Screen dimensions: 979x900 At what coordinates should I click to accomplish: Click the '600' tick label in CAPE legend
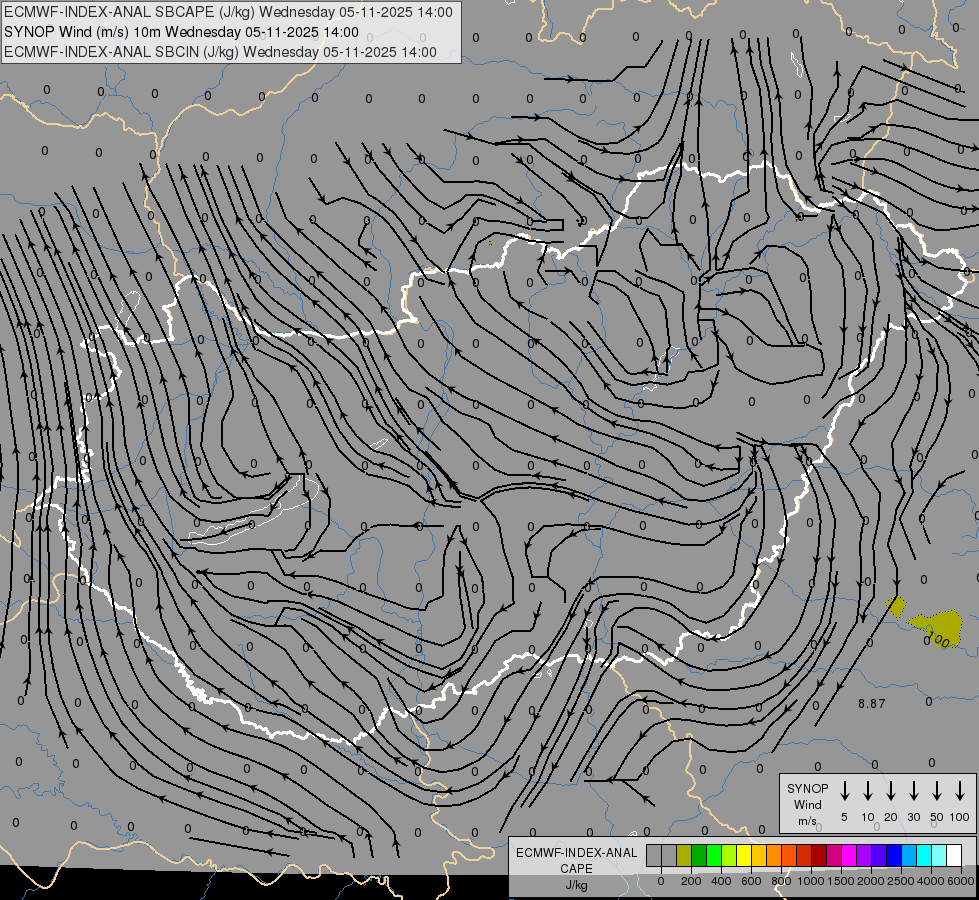[751, 881]
